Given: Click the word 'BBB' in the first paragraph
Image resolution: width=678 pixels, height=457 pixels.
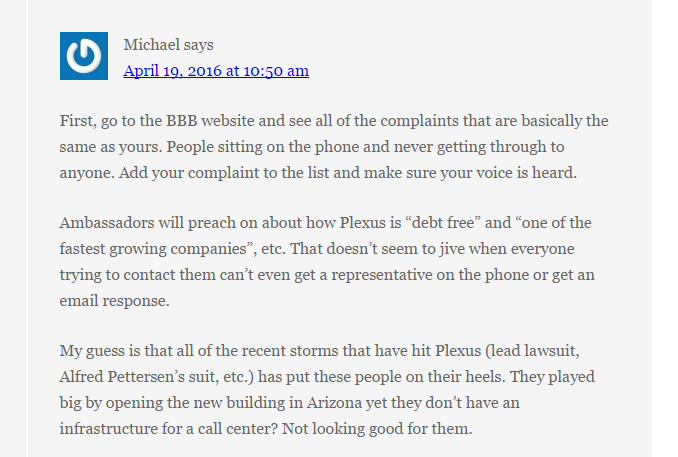Looking at the screenshot, I should tap(182, 121).
